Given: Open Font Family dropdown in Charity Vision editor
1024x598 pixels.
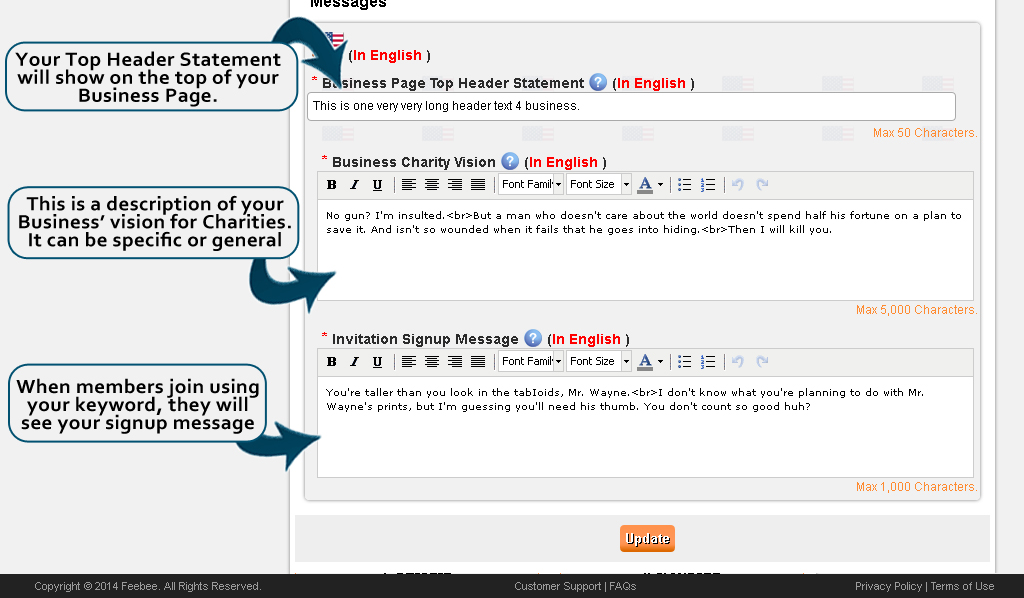Looking at the screenshot, I should (531, 185).
